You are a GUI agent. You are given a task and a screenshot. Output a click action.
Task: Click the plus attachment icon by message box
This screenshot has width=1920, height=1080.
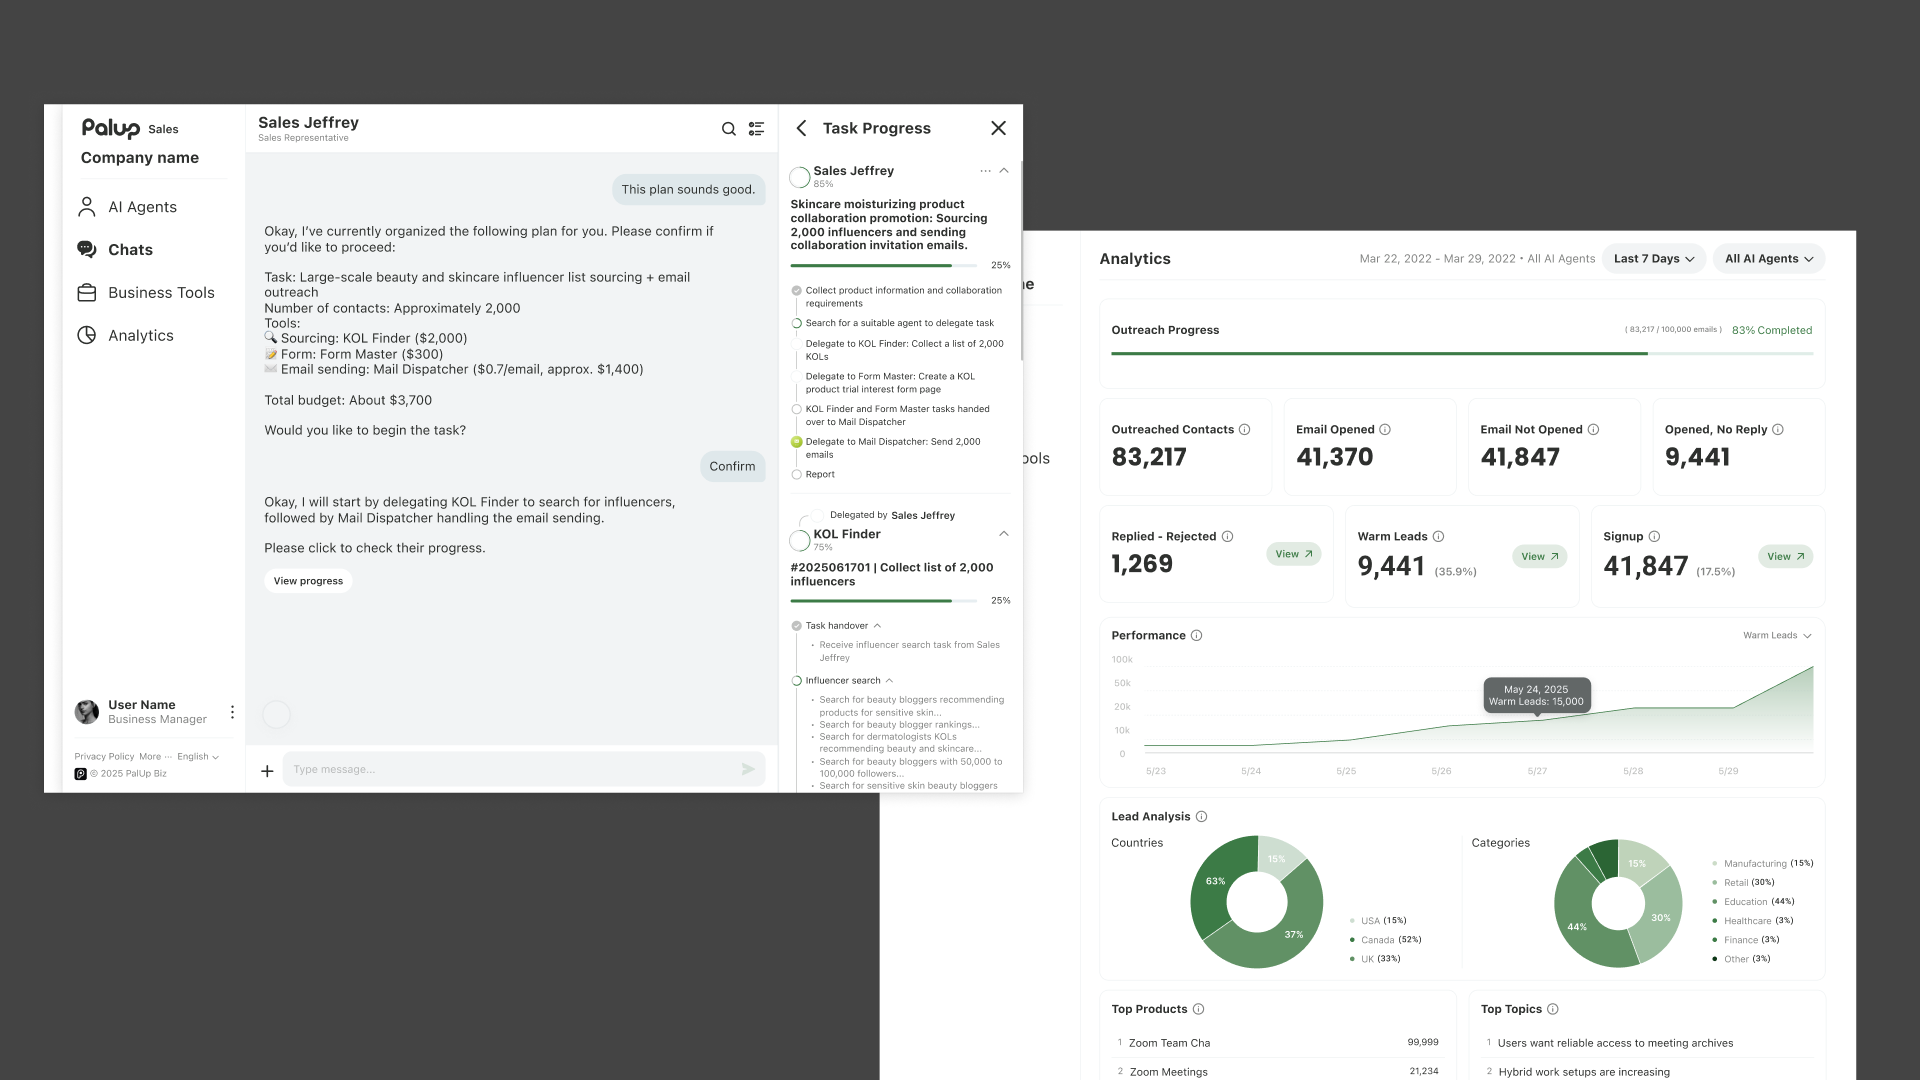[x=267, y=771]
